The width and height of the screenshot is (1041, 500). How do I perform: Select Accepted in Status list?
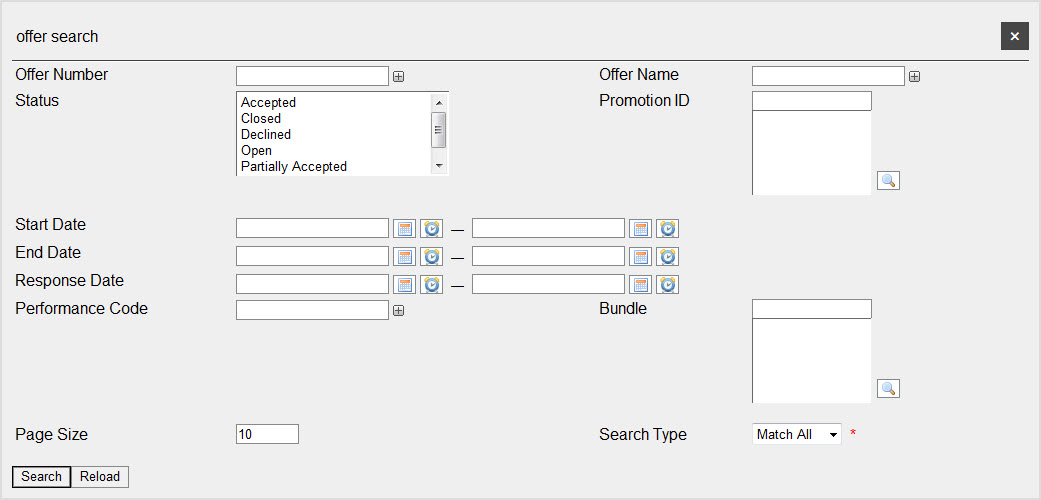[x=268, y=103]
